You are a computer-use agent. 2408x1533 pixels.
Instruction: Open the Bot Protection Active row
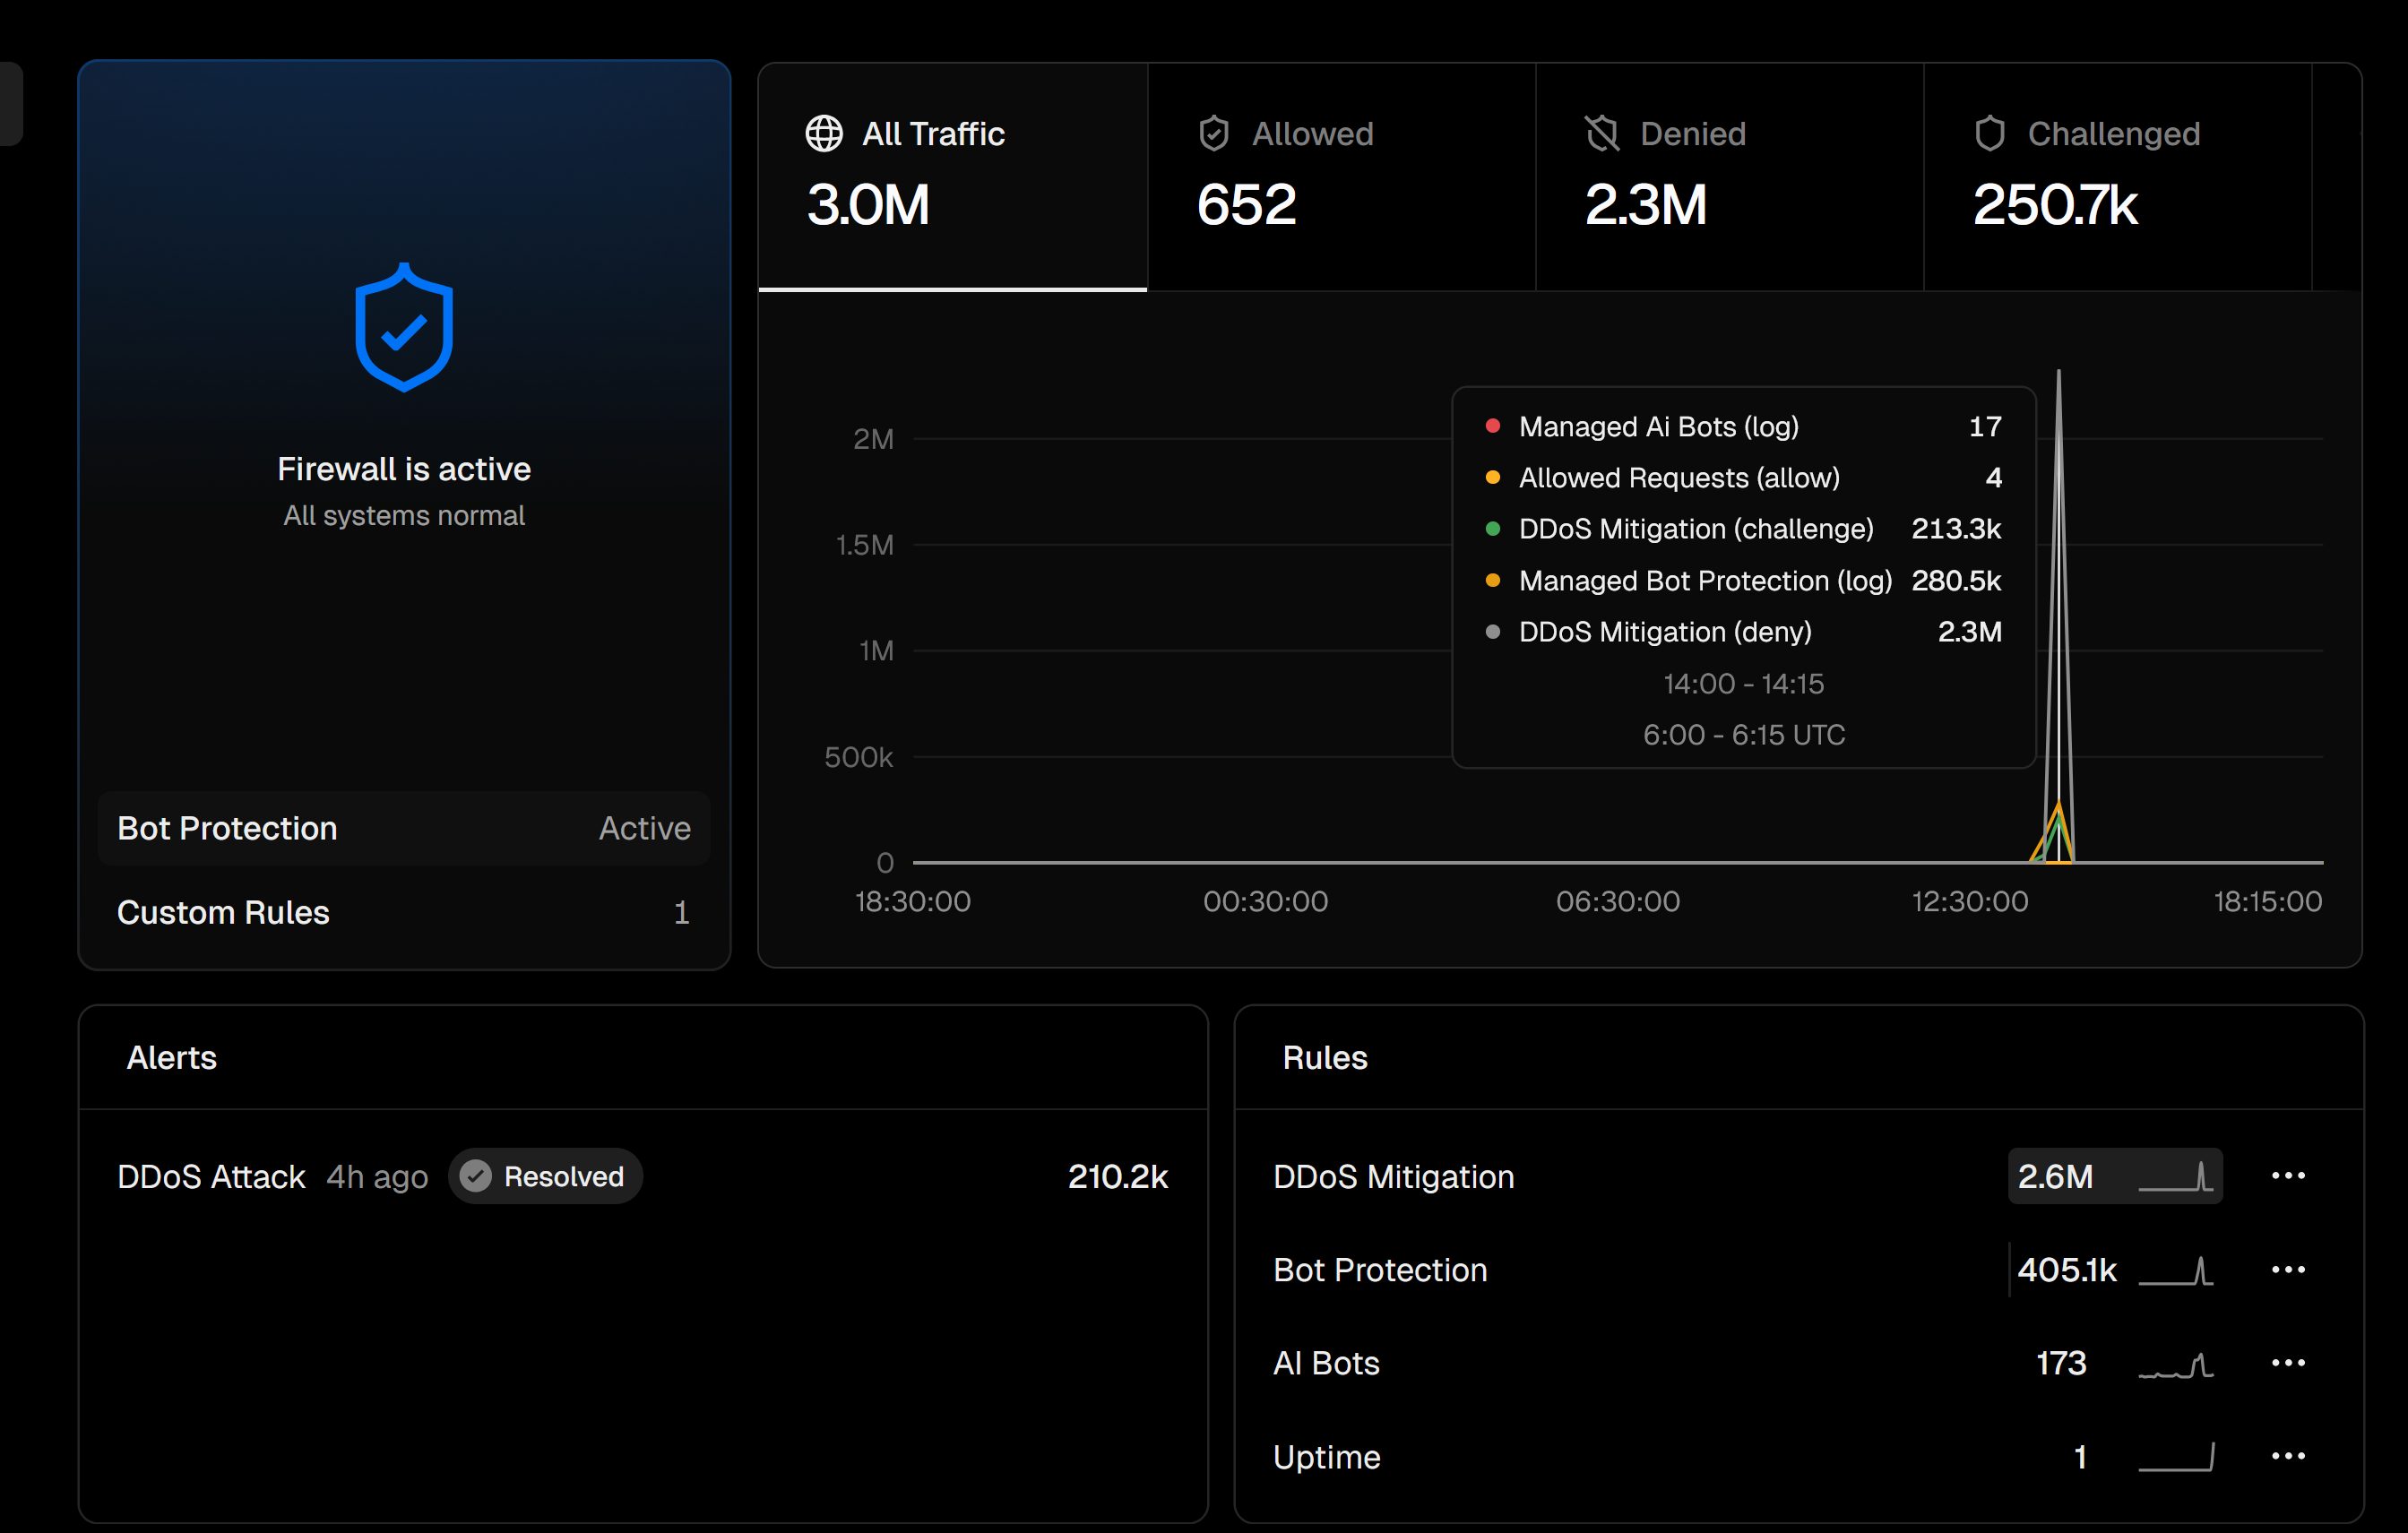pyautogui.click(x=404, y=828)
